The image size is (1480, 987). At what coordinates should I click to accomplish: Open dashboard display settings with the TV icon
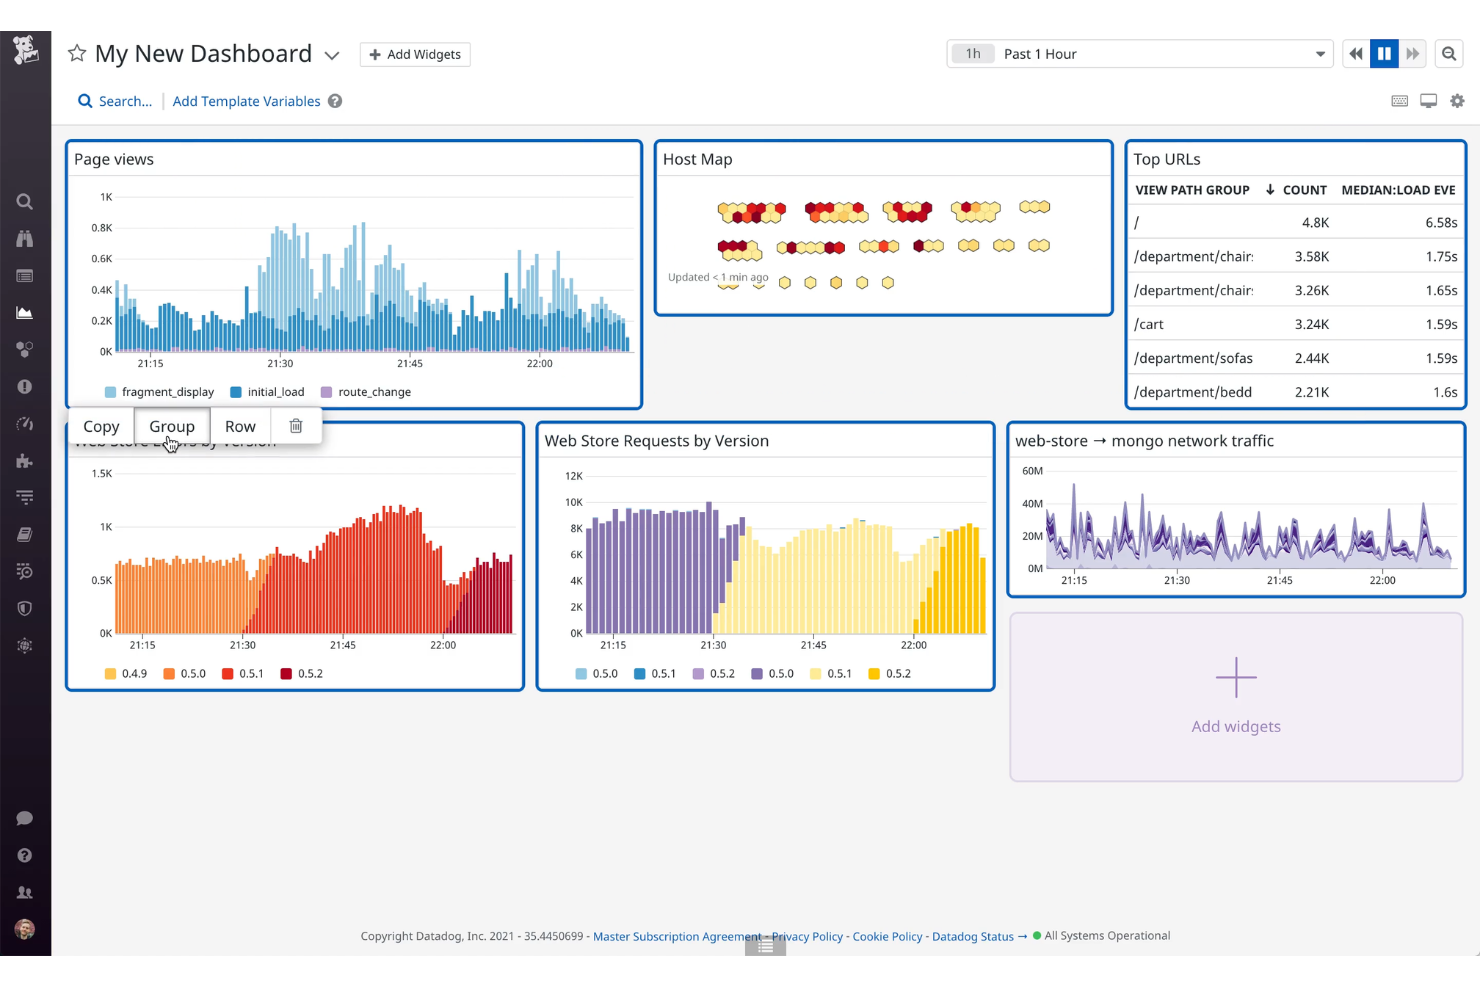tap(1428, 100)
